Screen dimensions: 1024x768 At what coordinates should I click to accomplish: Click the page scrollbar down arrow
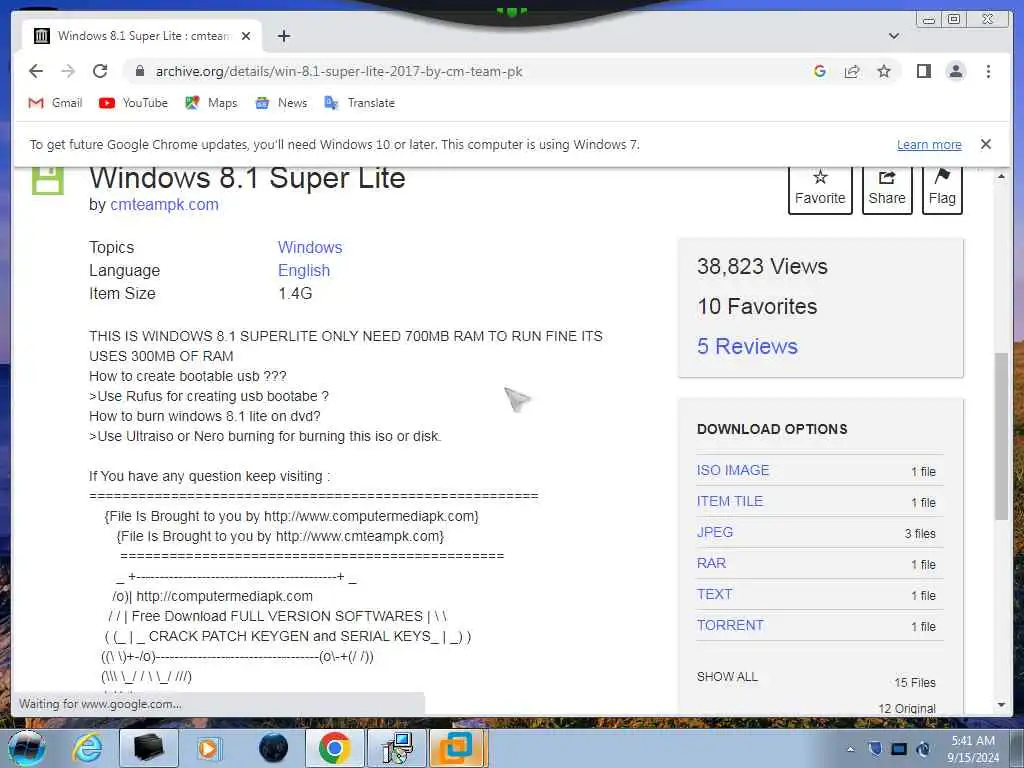(1001, 705)
